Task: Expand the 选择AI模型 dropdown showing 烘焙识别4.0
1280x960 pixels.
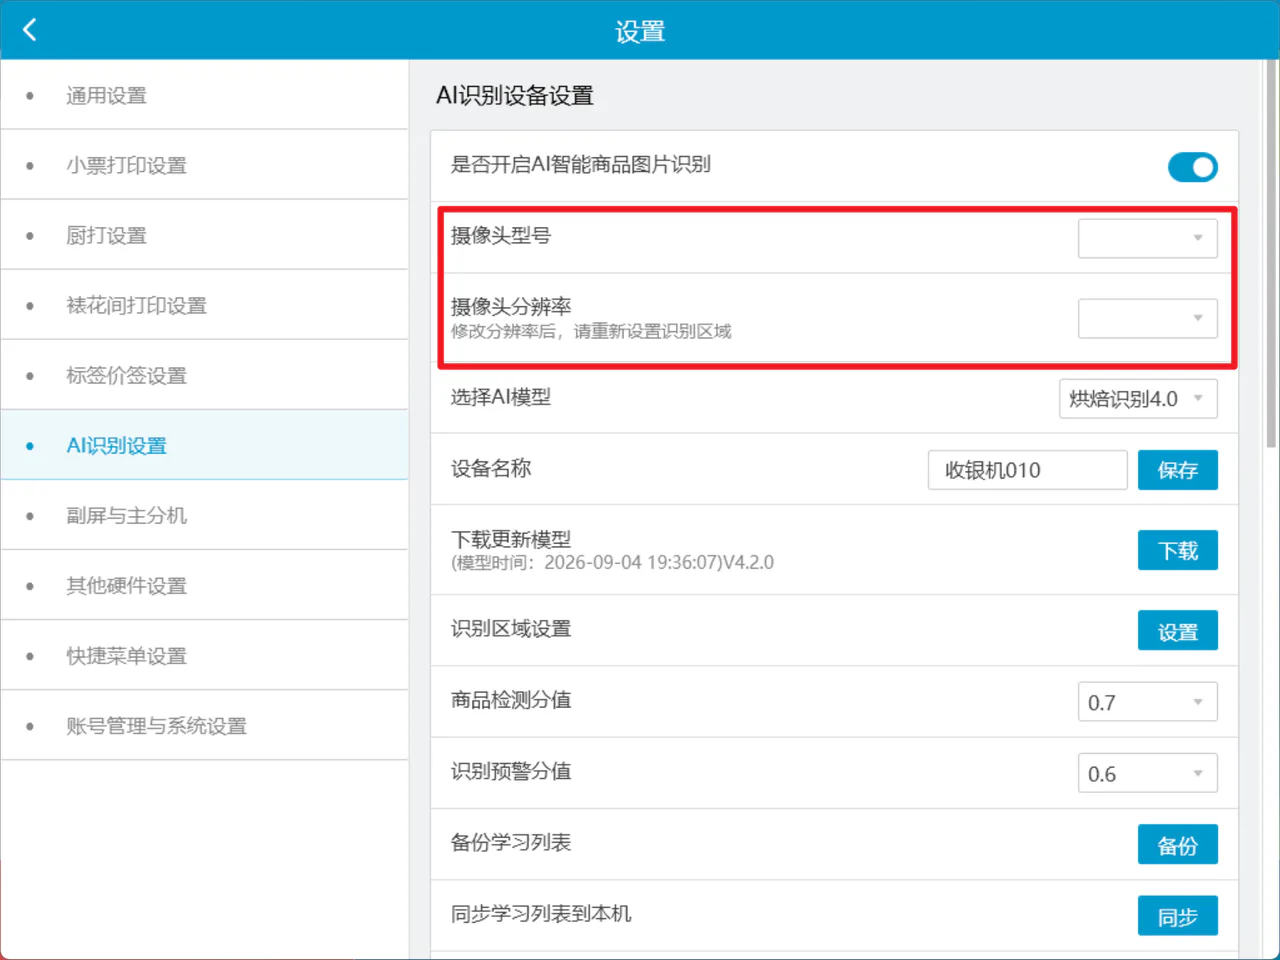Action: coord(1138,399)
